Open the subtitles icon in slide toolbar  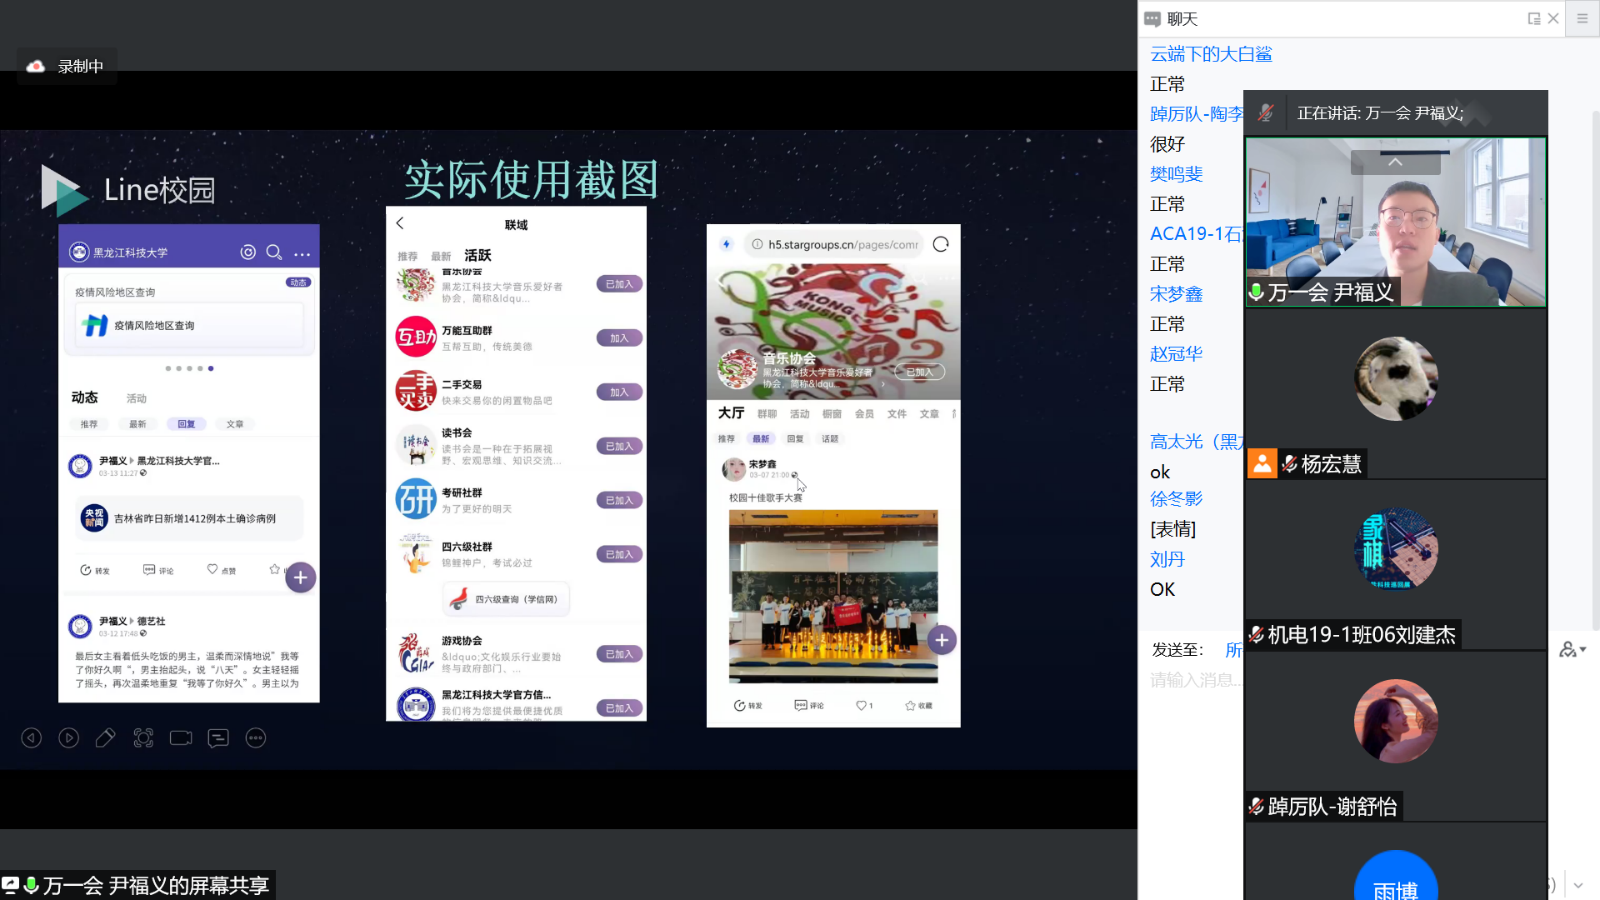click(218, 738)
